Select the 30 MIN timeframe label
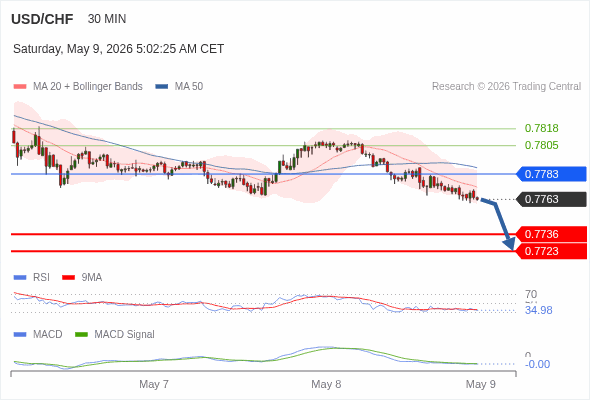The width and height of the screenshot is (590, 400). point(107,19)
